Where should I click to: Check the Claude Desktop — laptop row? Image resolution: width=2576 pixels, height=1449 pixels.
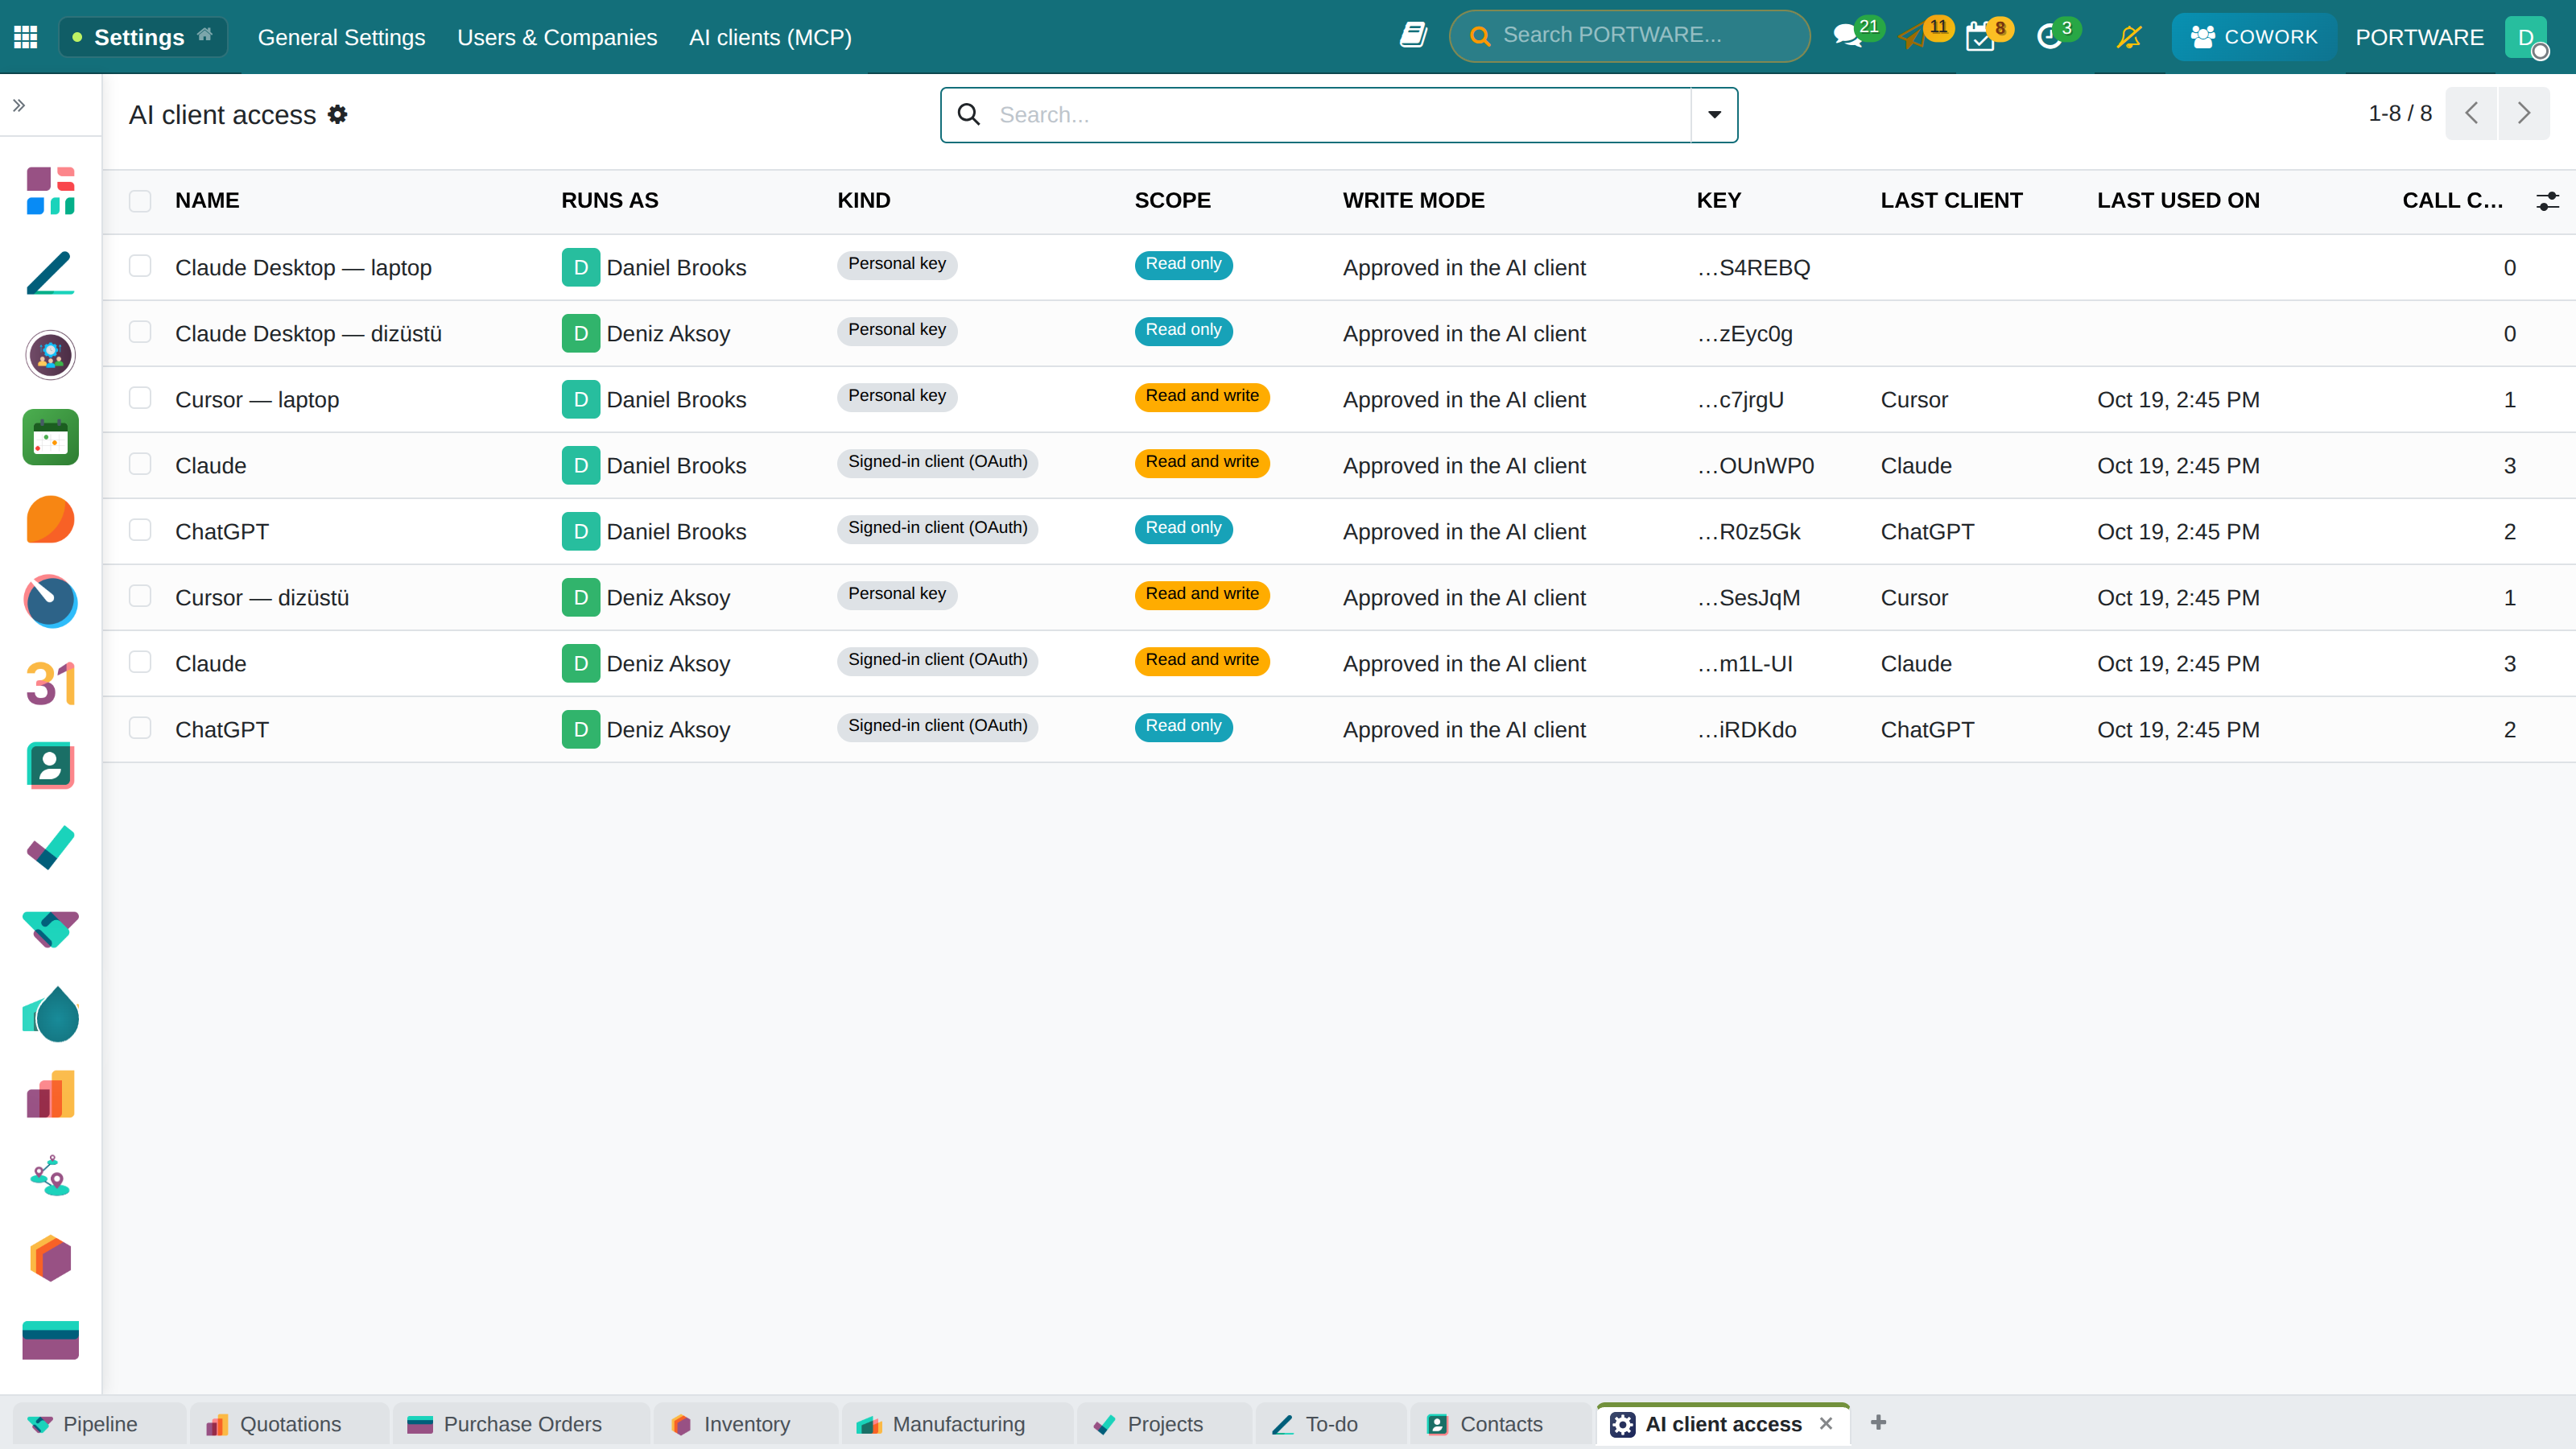(140, 266)
